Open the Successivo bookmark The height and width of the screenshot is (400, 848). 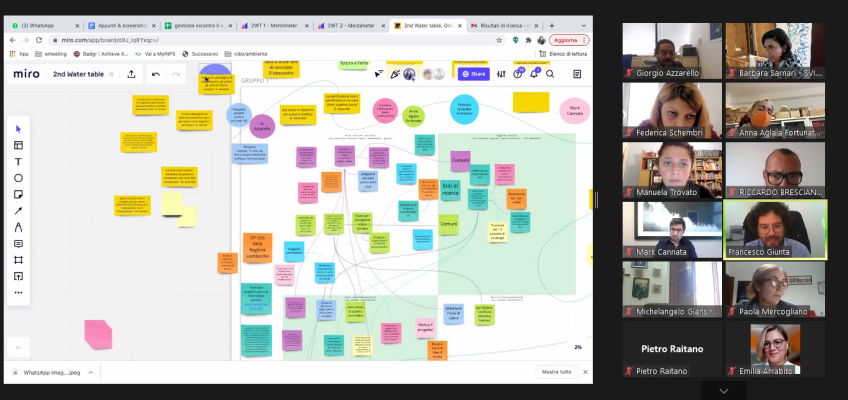pyautogui.click(x=200, y=54)
